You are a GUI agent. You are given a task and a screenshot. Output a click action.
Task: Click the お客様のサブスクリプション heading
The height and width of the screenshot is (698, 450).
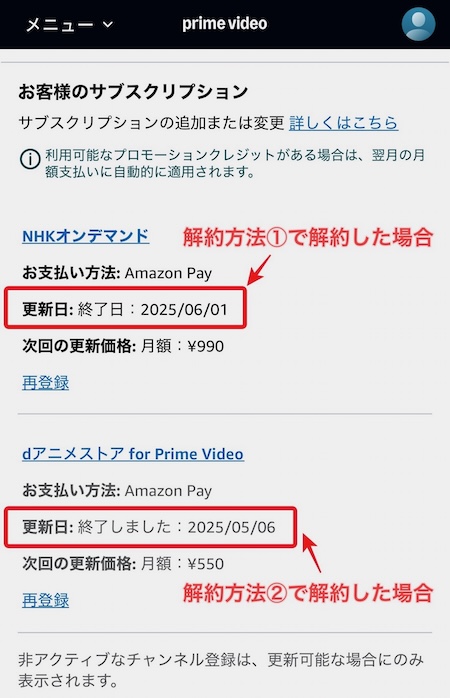pyautogui.click(x=133, y=92)
